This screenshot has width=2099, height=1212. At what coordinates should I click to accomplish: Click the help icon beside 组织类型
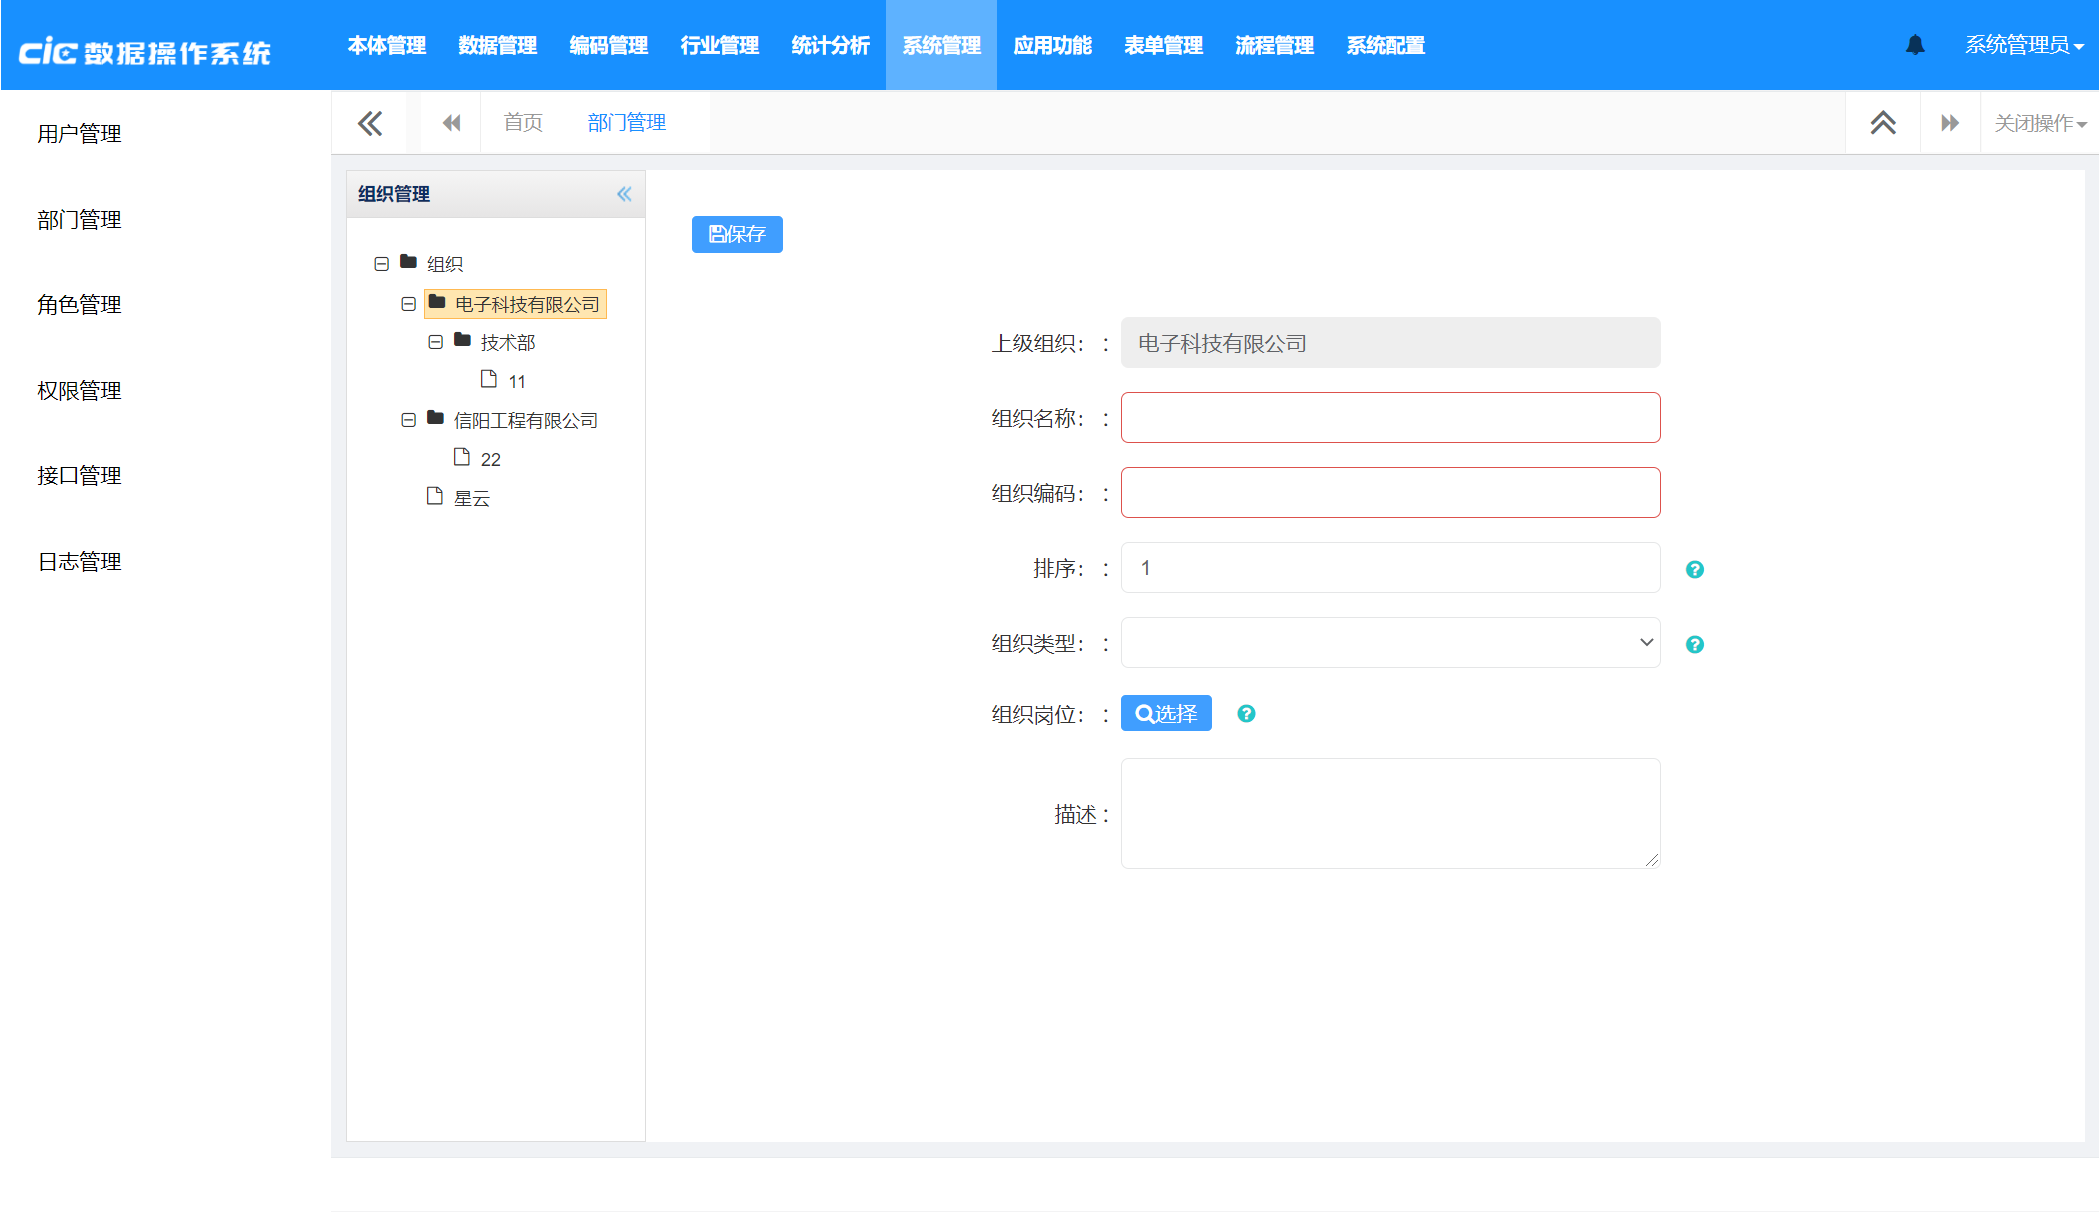[1694, 644]
